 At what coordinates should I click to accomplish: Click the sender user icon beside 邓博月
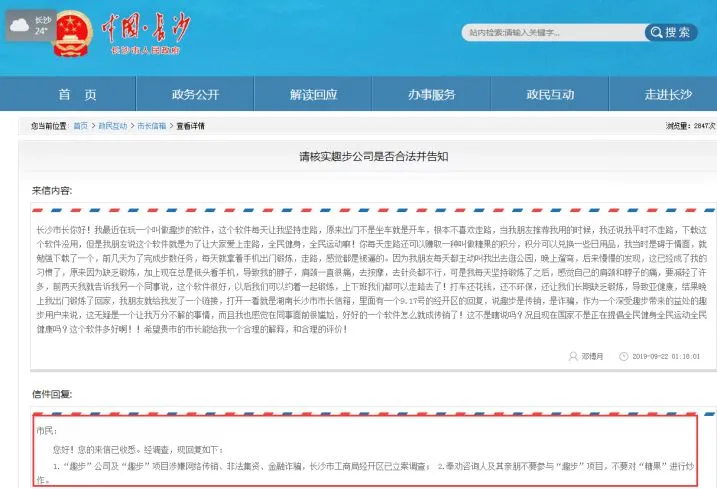(573, 356)
